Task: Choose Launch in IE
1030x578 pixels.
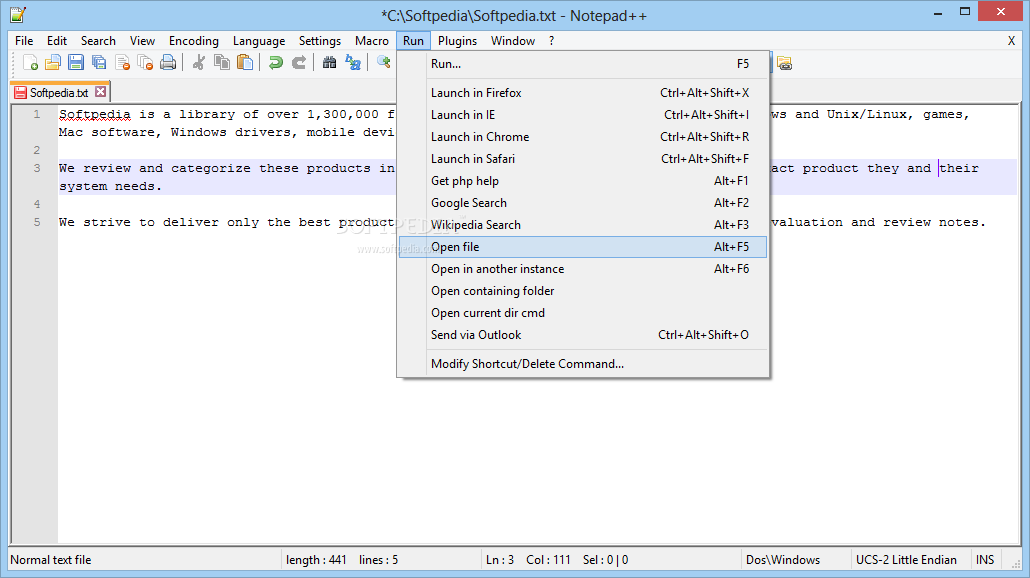Action: [583, 115]
